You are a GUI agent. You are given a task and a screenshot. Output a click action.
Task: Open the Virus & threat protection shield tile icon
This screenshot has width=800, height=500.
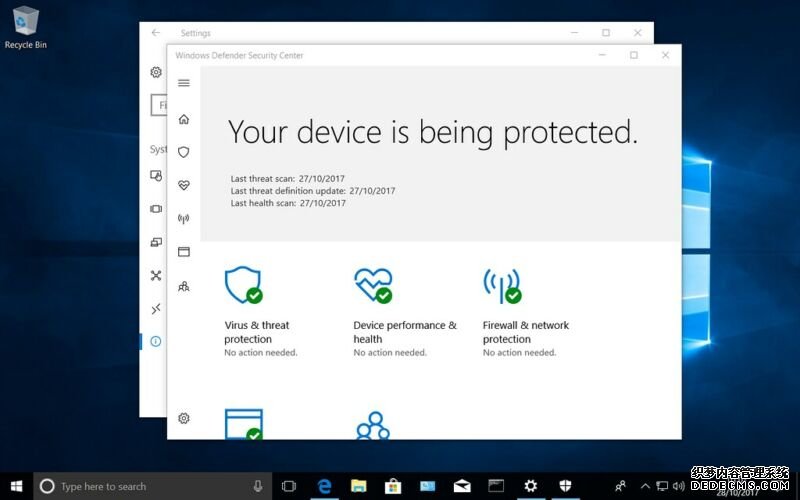(244, 285)
